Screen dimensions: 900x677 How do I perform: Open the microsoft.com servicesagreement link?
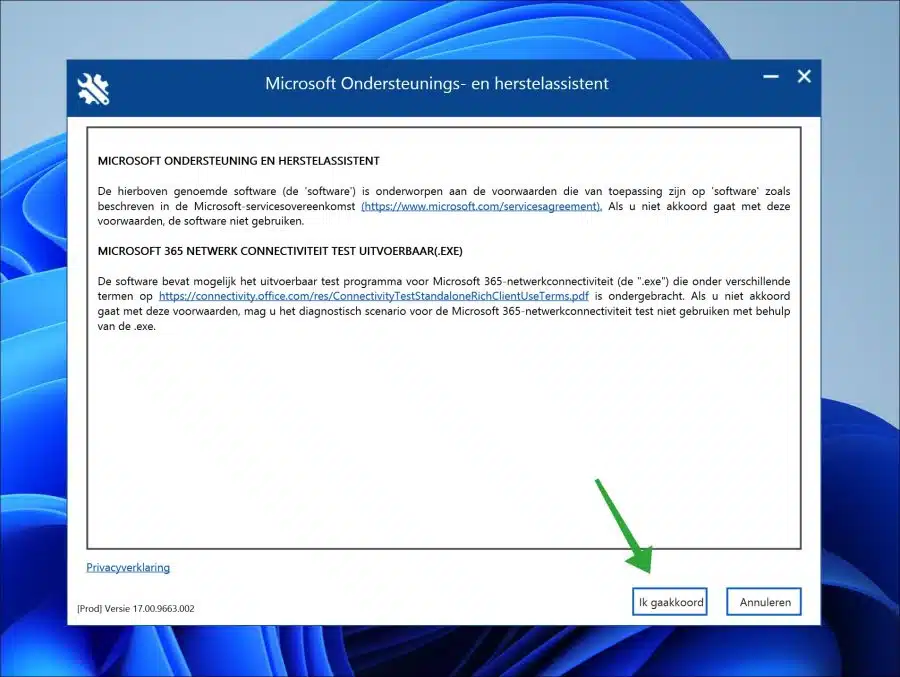[482, 206]
